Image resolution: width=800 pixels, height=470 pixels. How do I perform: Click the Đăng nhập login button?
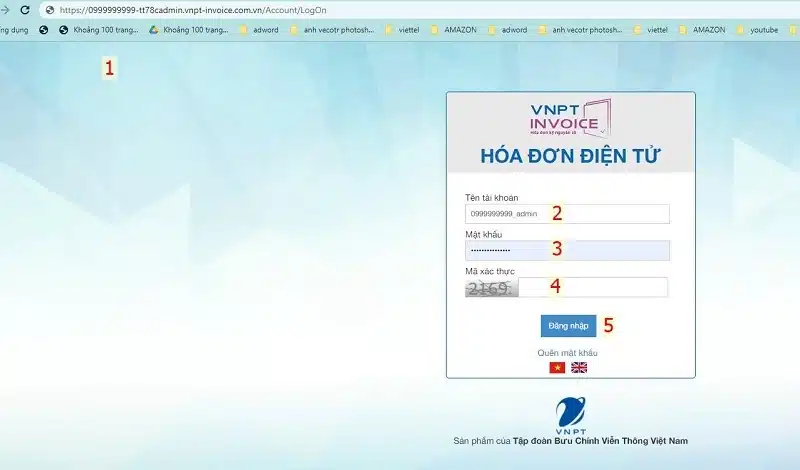point(568,326)
